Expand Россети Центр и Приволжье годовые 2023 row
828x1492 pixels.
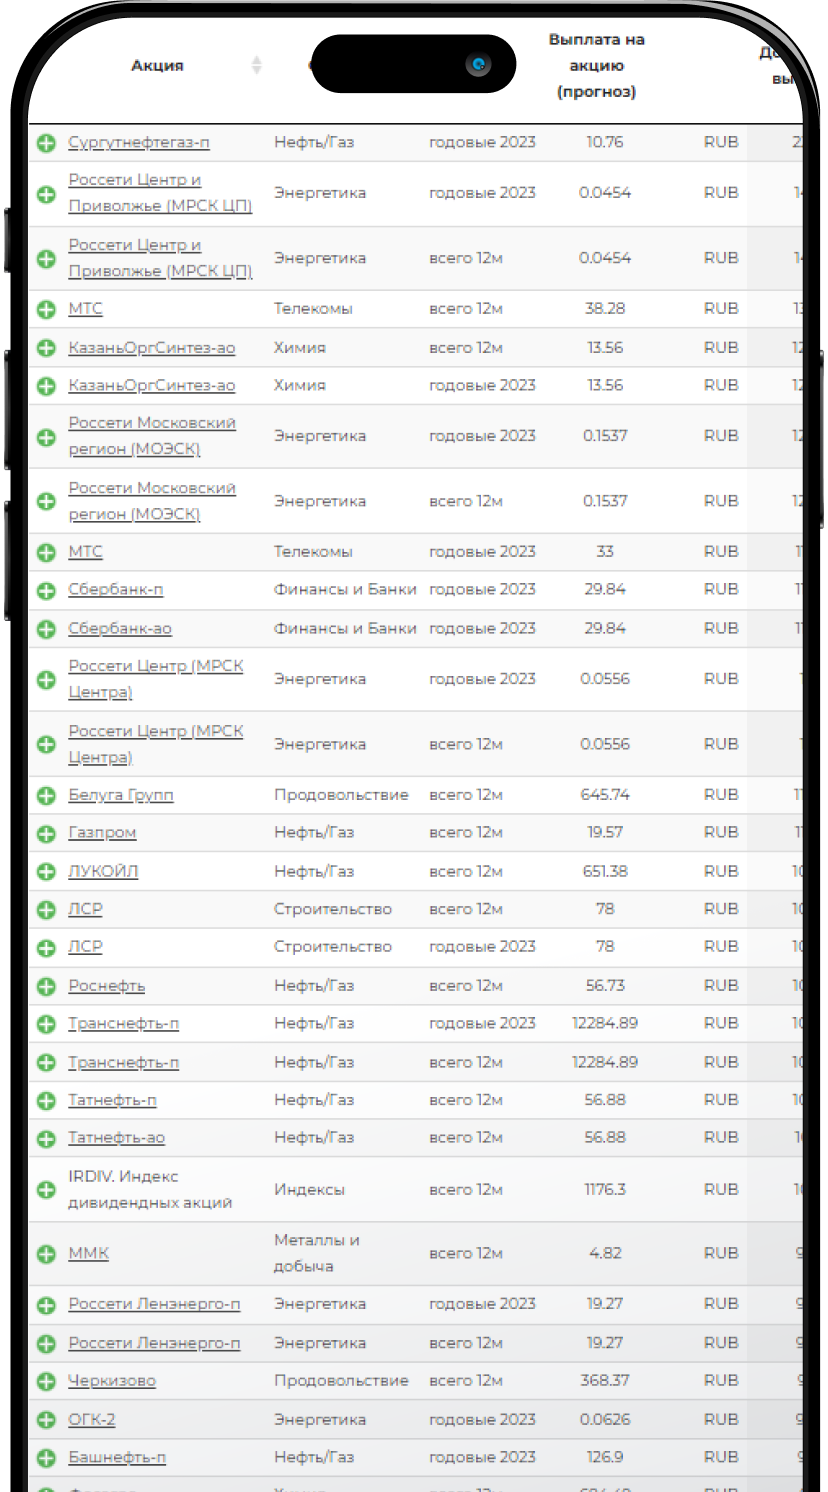[x=46, y=194]
